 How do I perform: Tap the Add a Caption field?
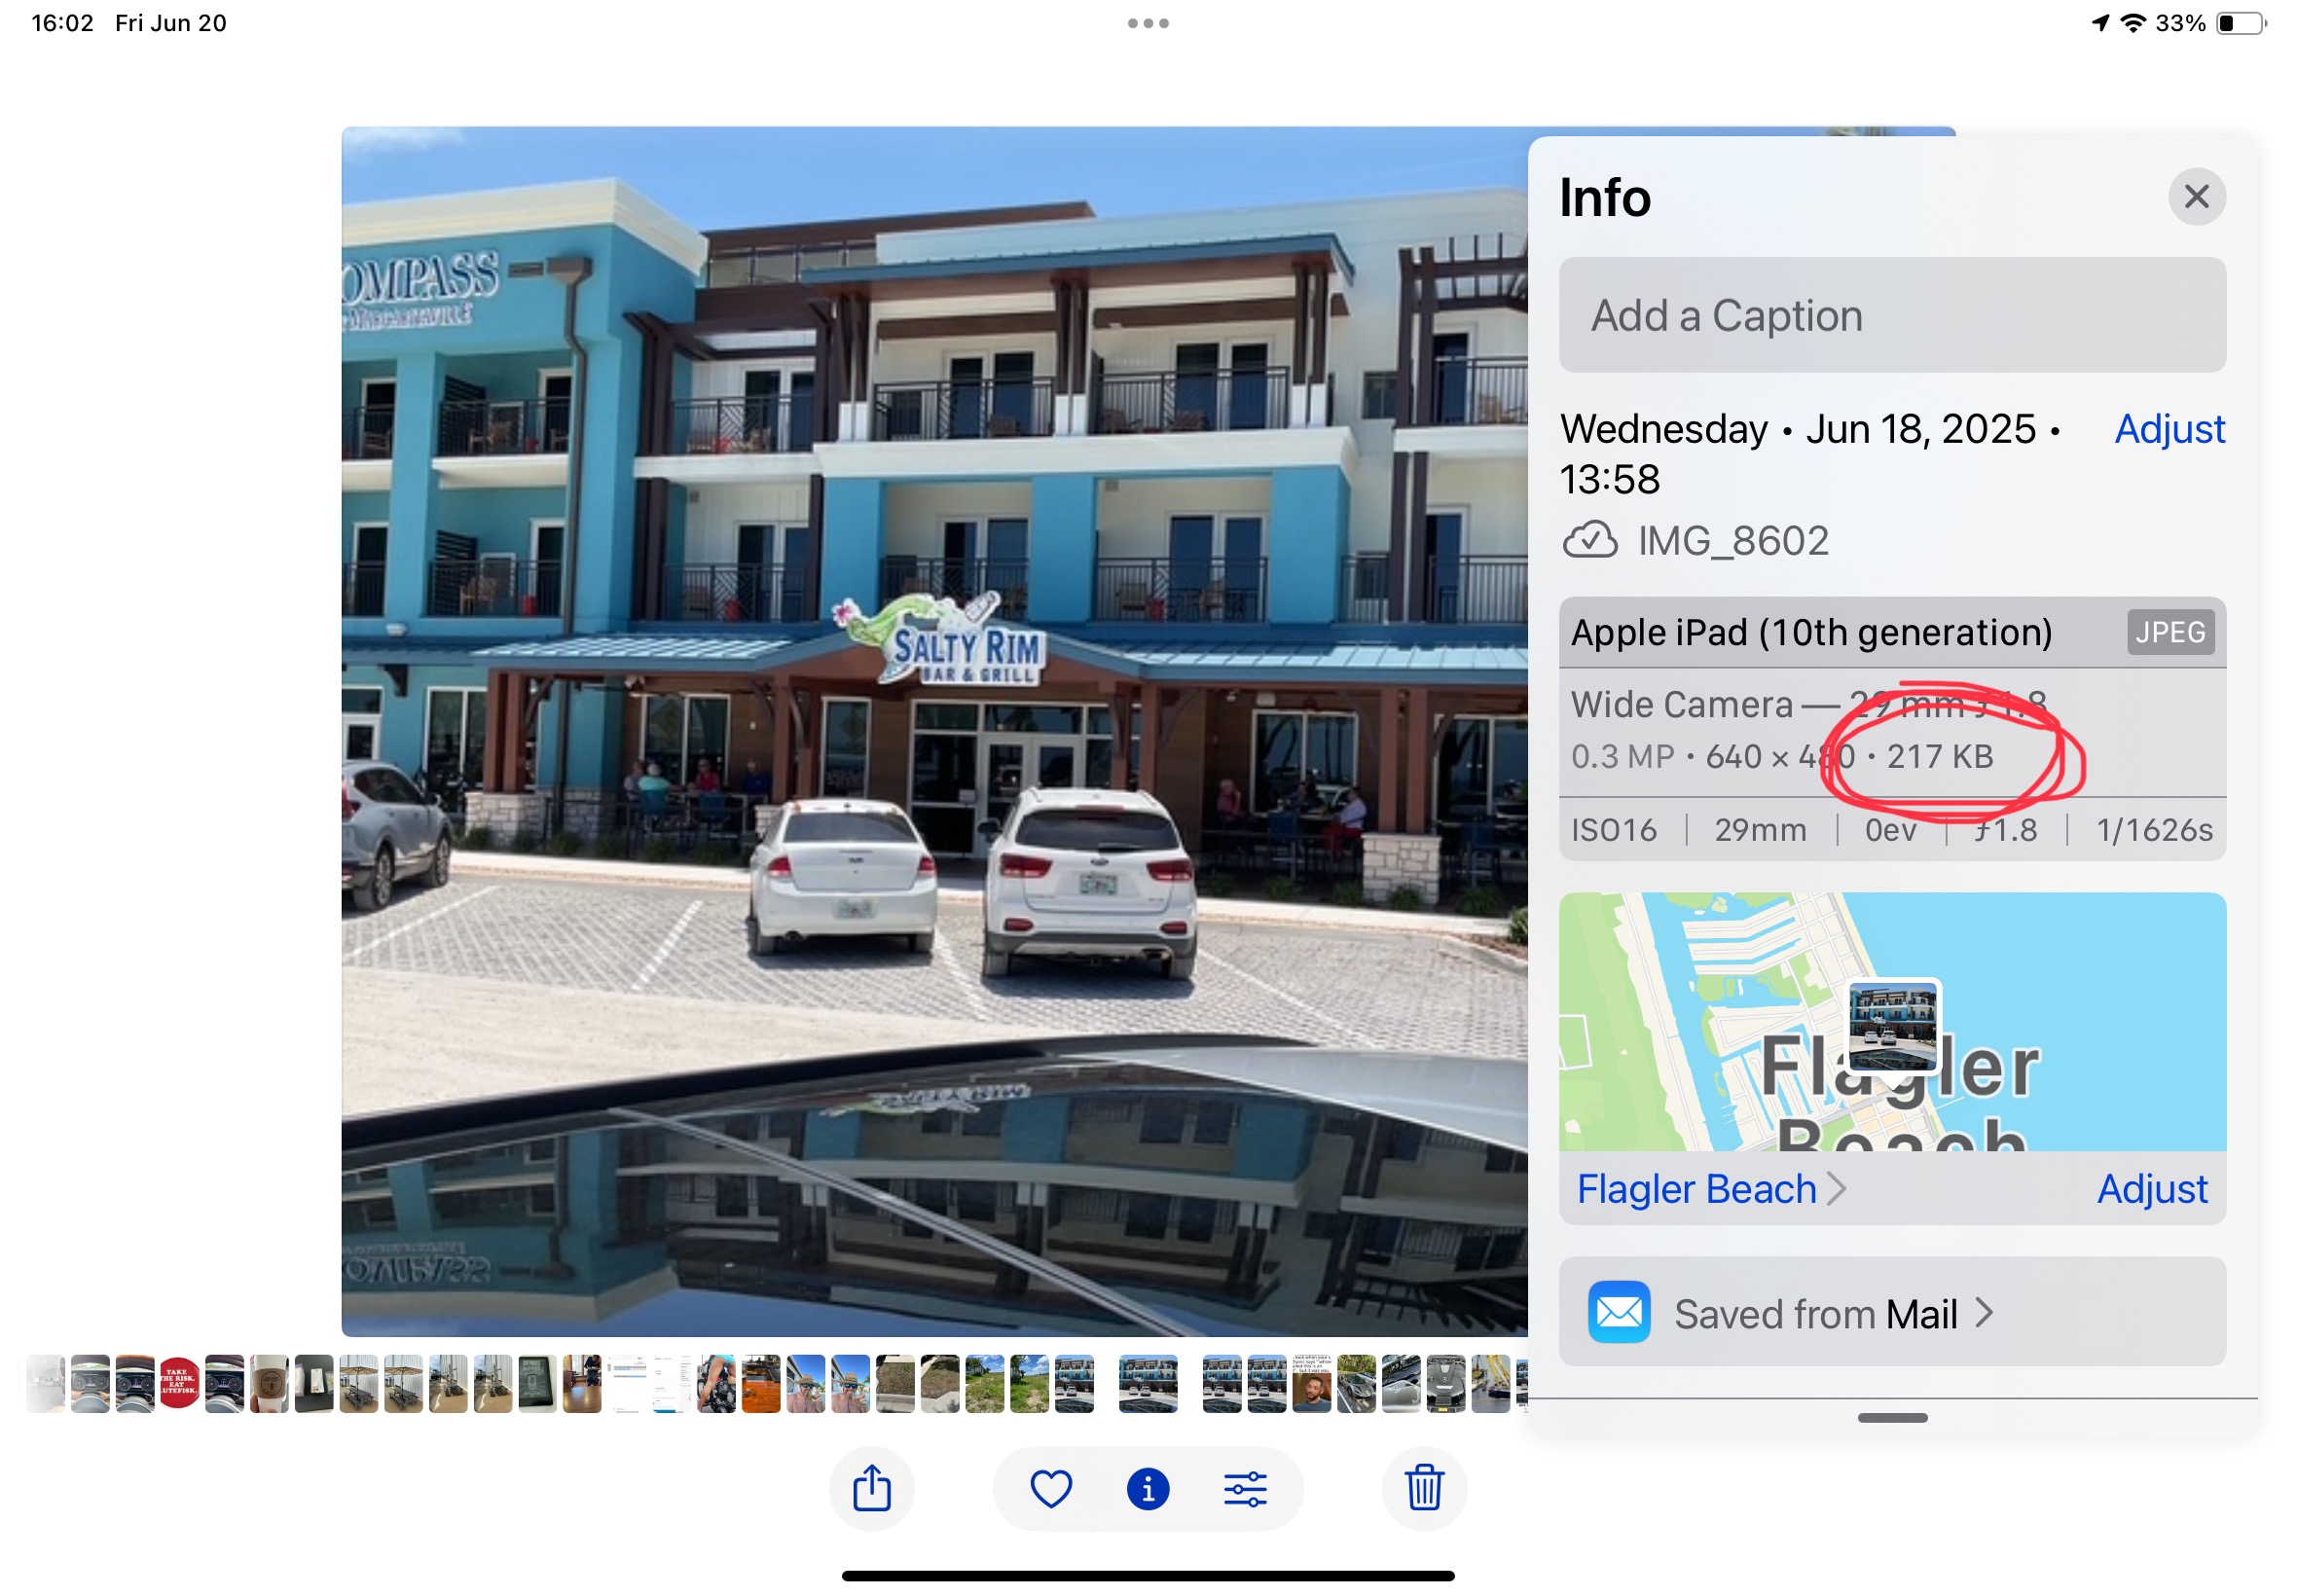coord(1891,315)
